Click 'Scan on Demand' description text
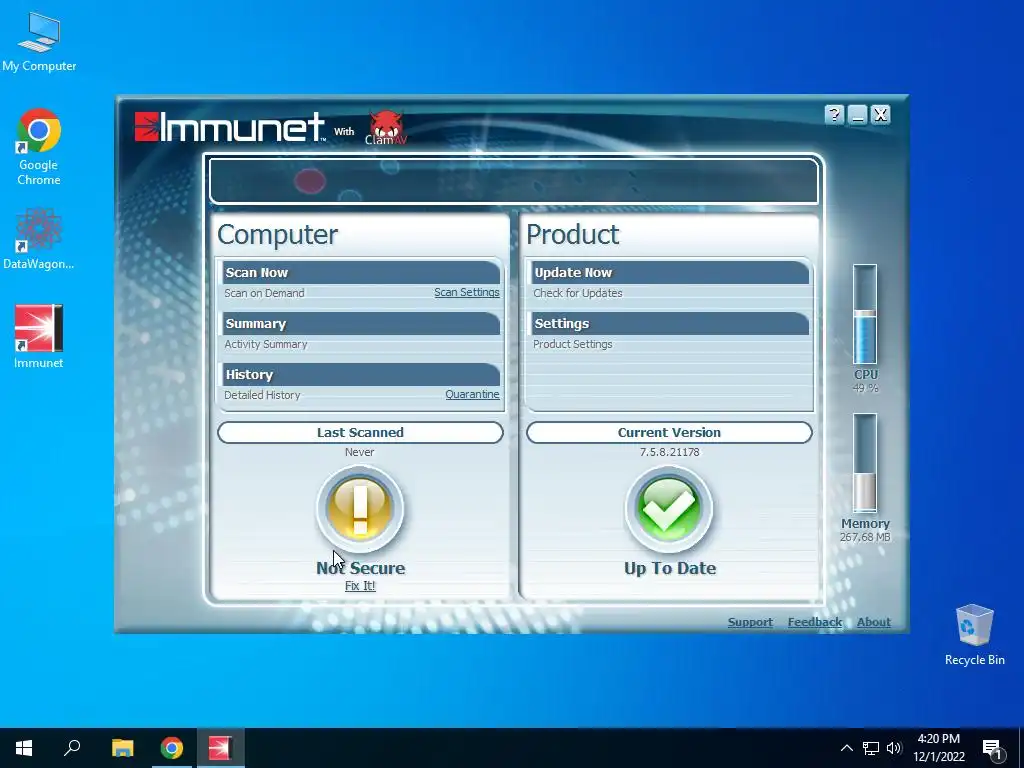 click(x=264, y=293)
